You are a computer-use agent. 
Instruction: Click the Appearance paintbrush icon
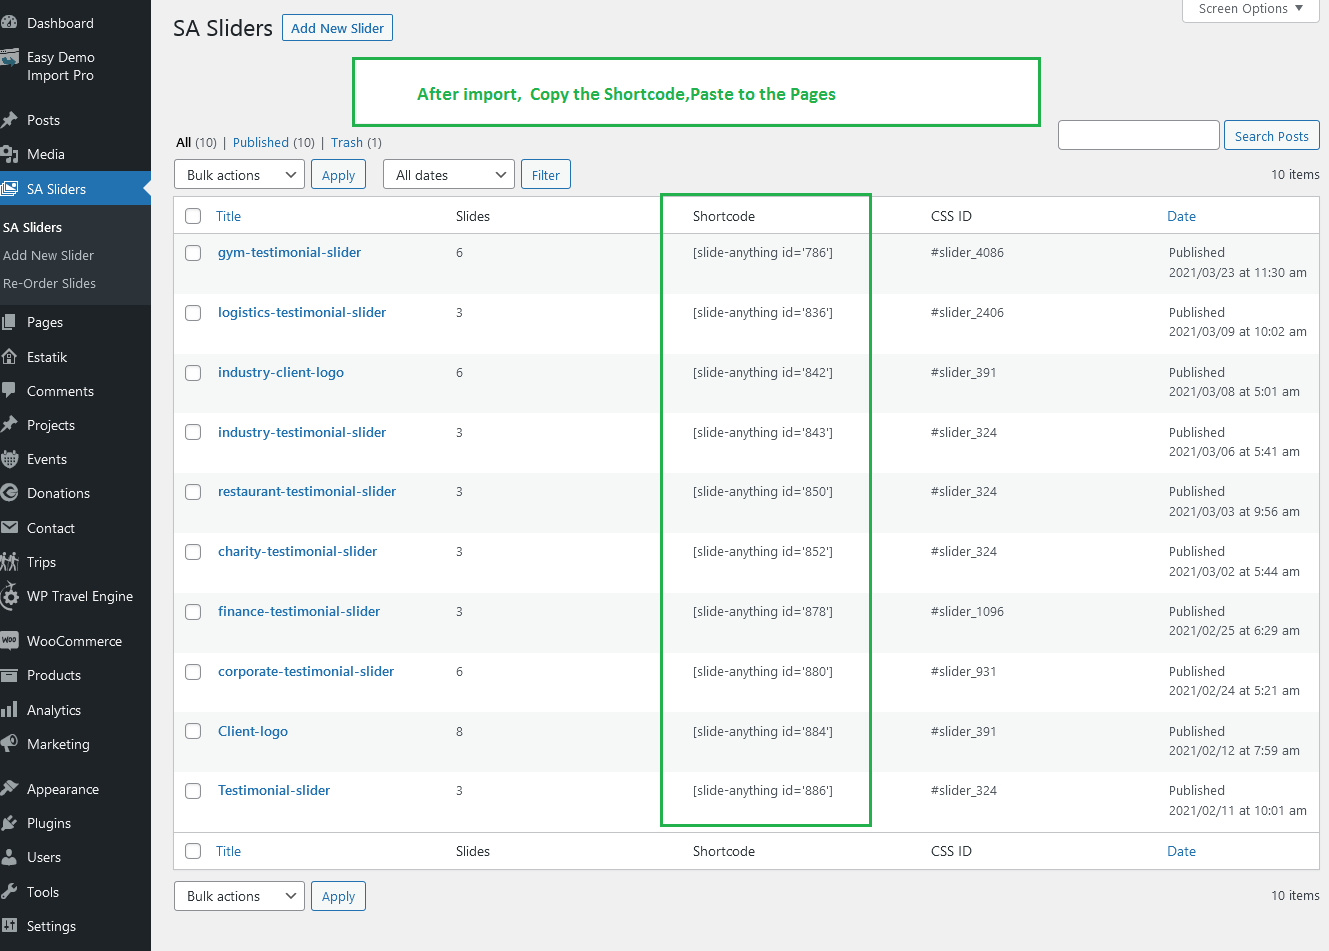point(9,789)
